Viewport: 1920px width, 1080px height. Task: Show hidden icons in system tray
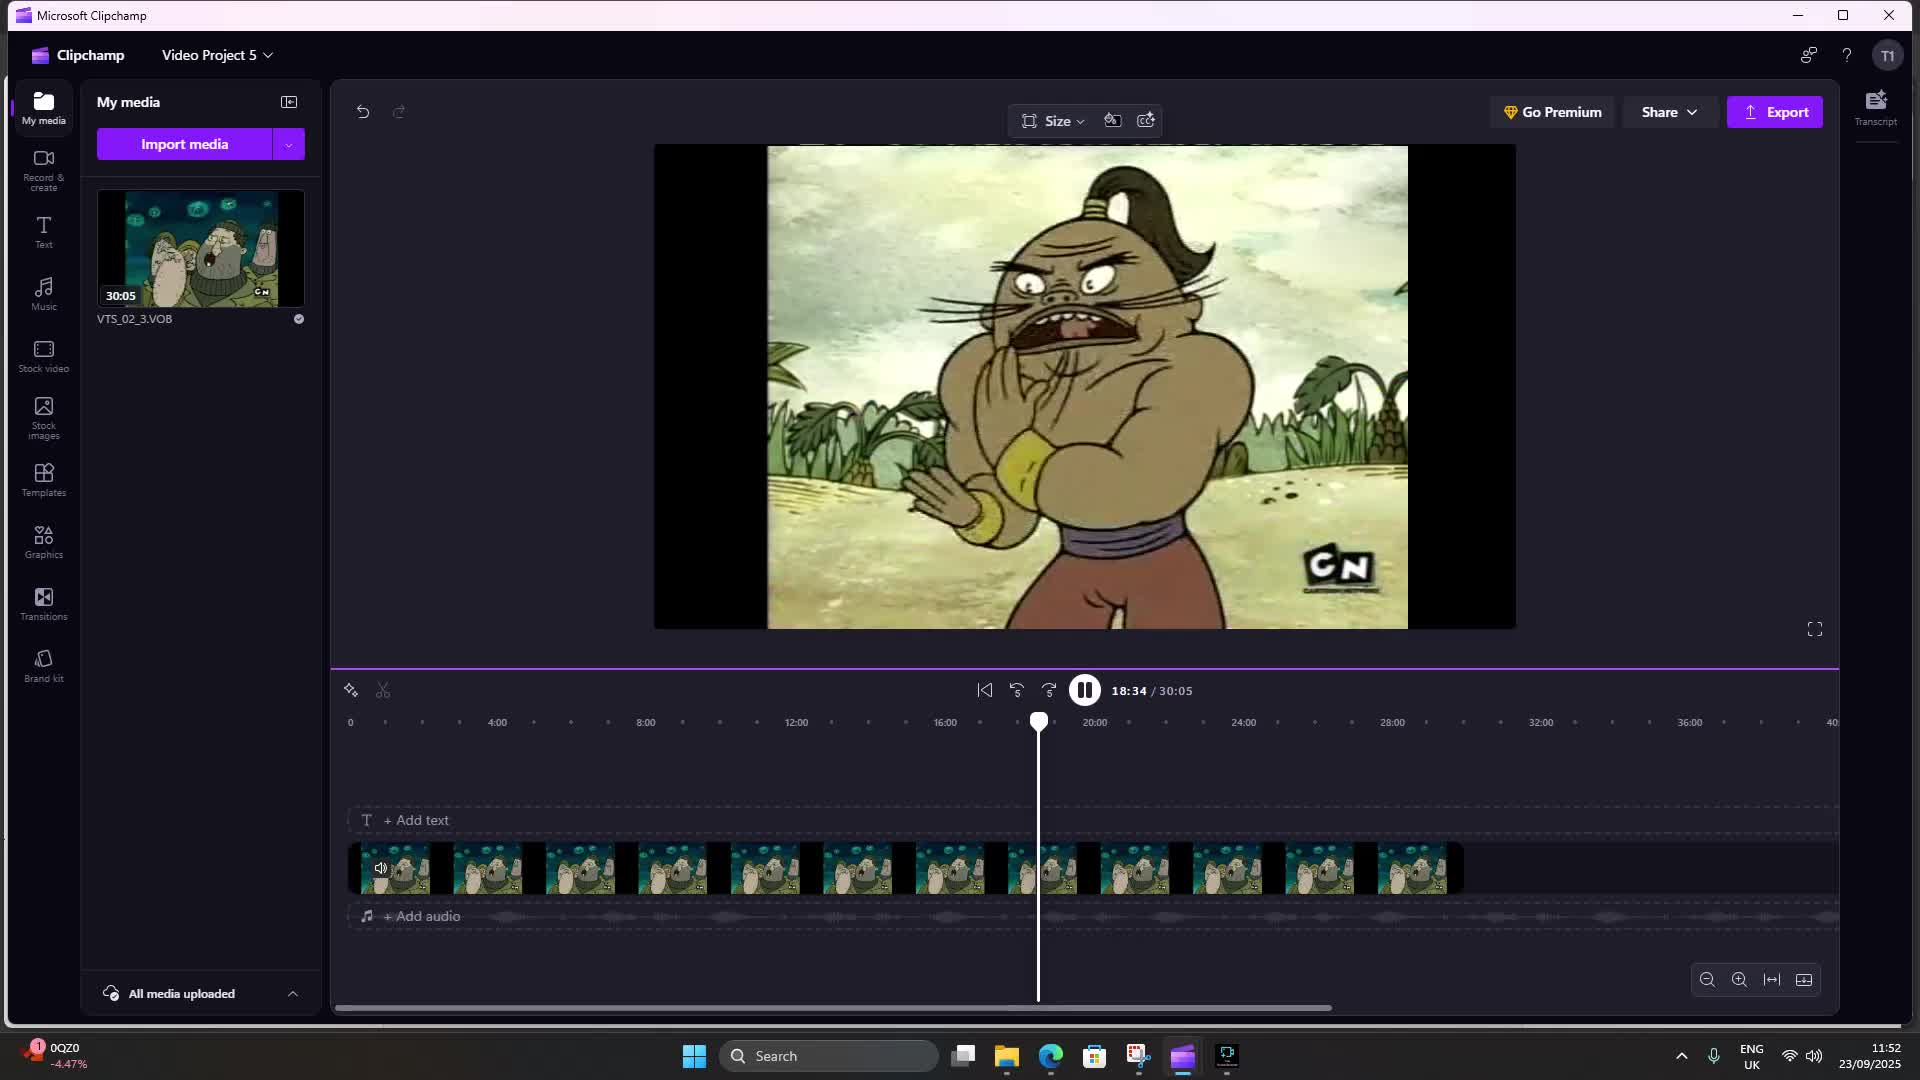[1681, 1056]
